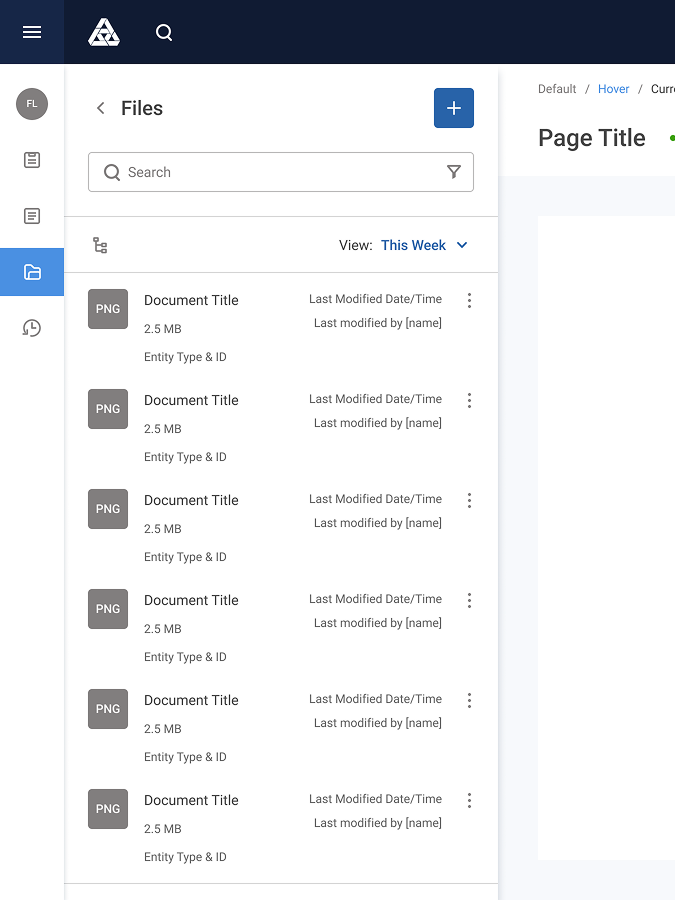Open options menu for first document

point(469,301)
